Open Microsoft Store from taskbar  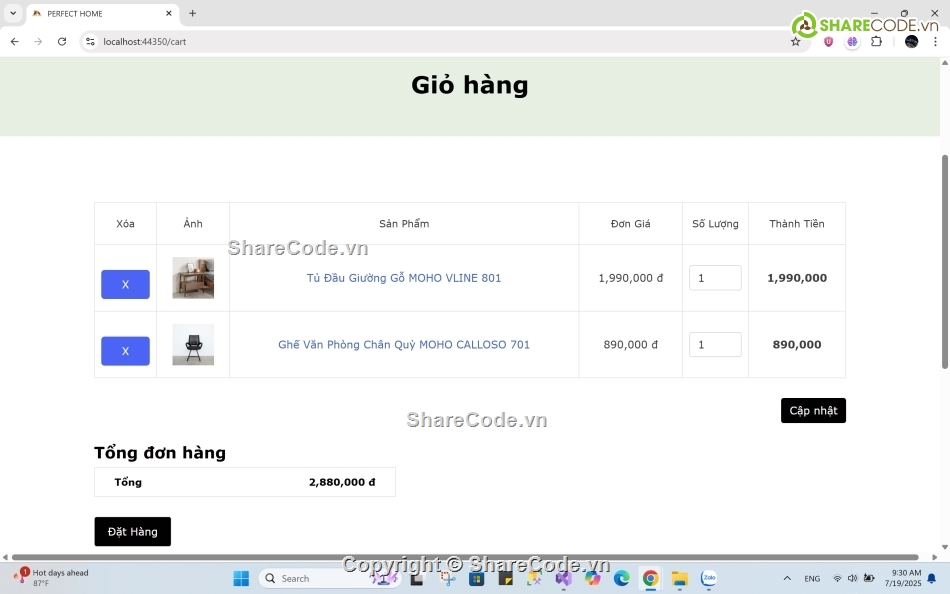tap(477, 579)
